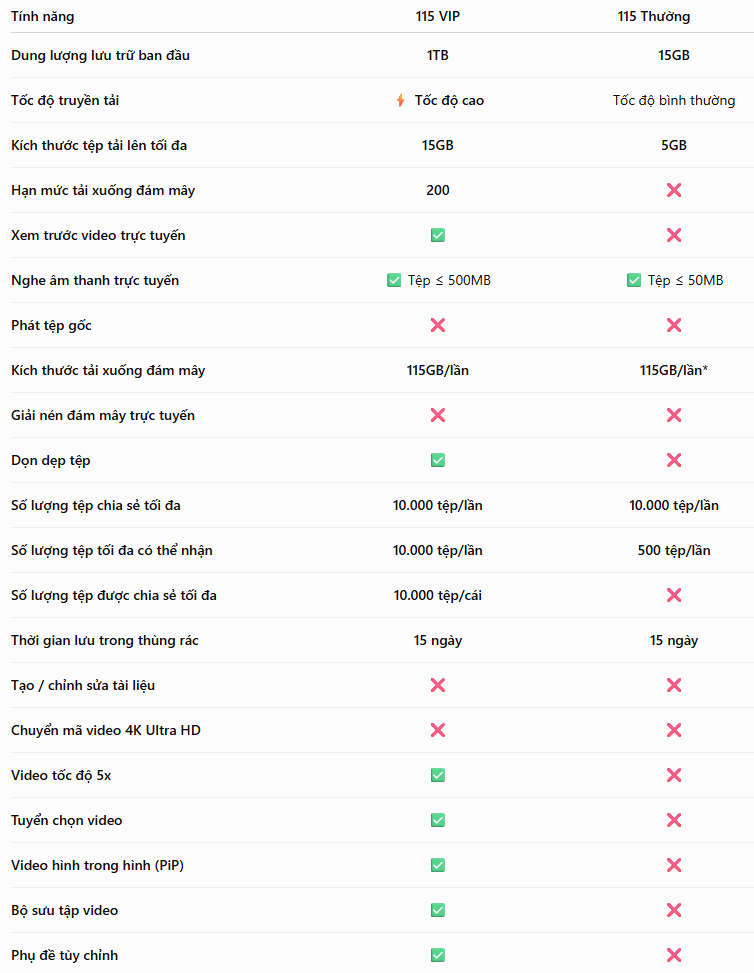Click the green check beside Tệp ≤ 500MB
Screen dimensions: 754x973
tap(394, 280)
